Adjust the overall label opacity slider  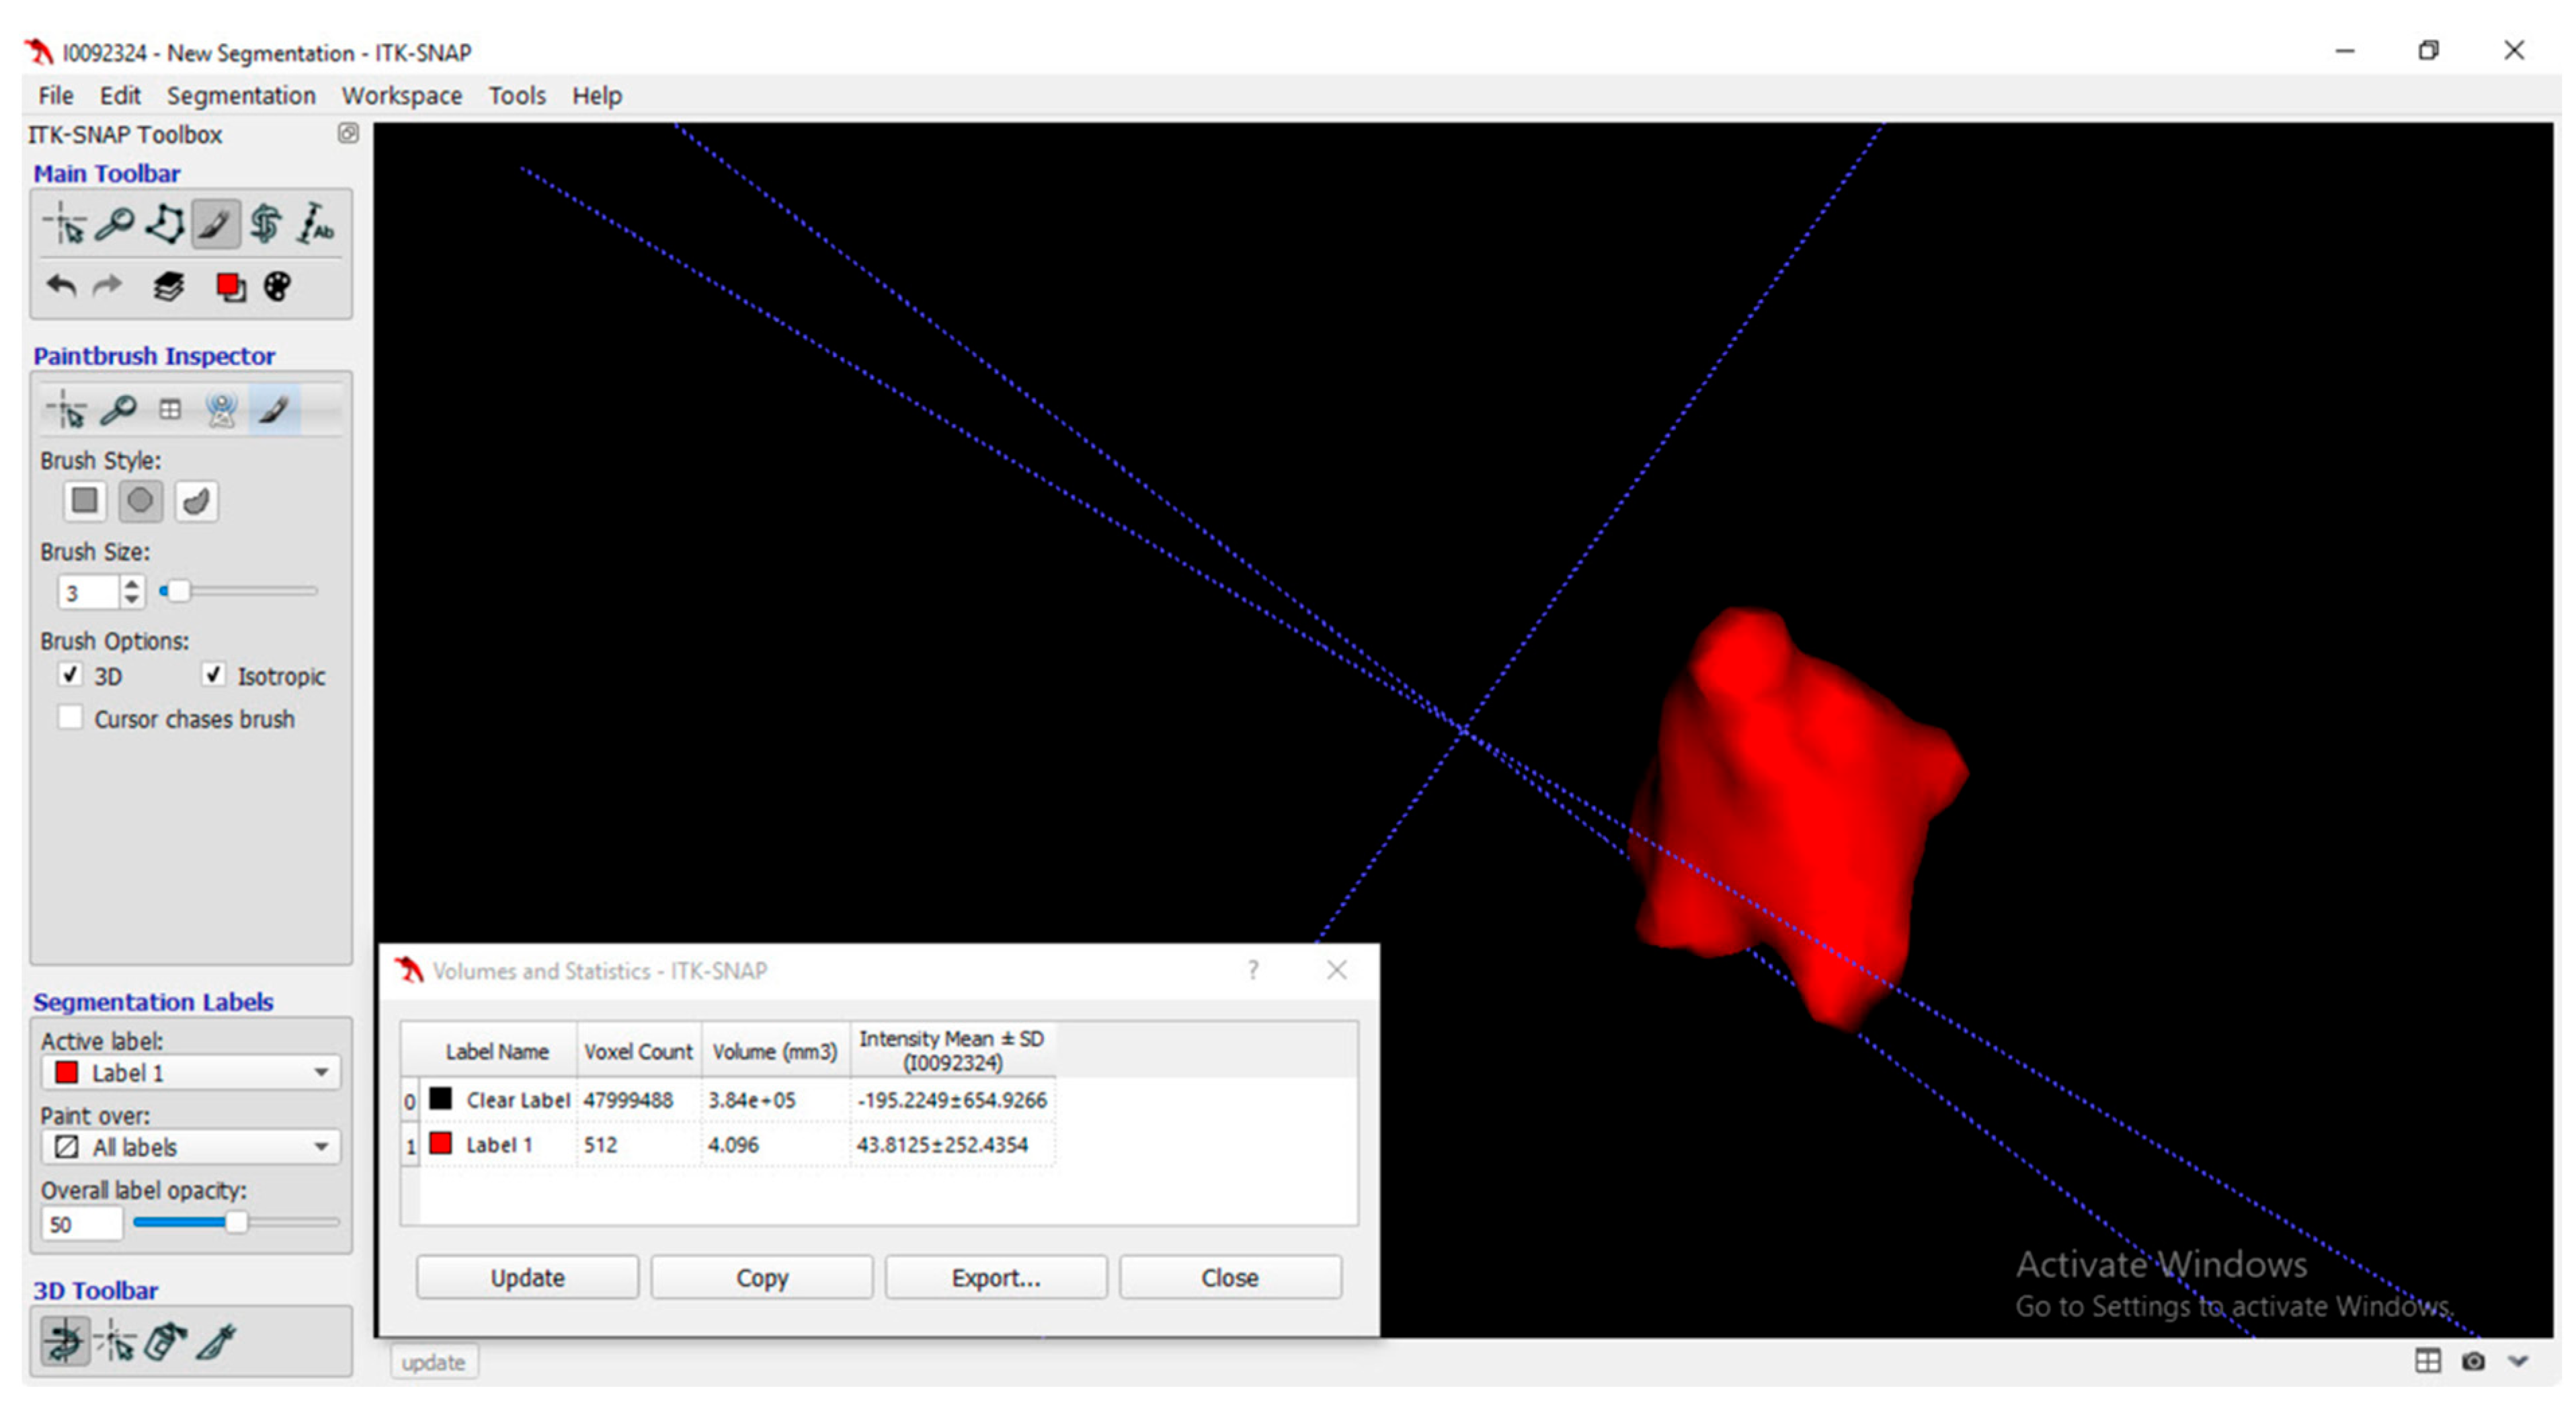pos(236,1222)
